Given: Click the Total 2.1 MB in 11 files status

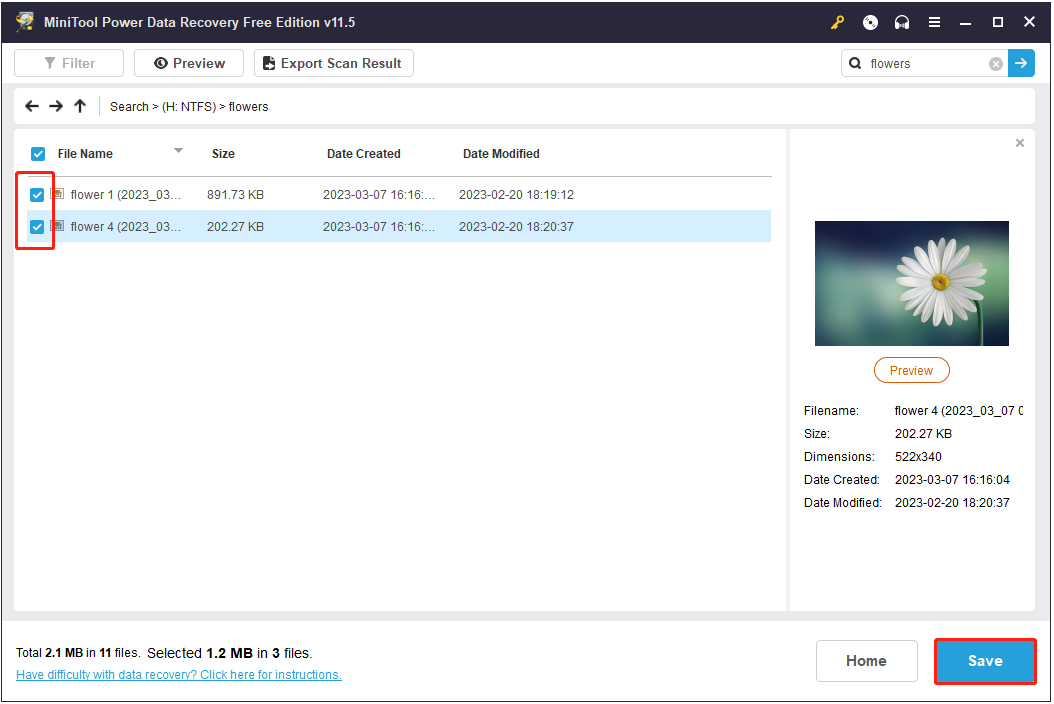Looking at the screenshot, I should click(x=78, y=653).
